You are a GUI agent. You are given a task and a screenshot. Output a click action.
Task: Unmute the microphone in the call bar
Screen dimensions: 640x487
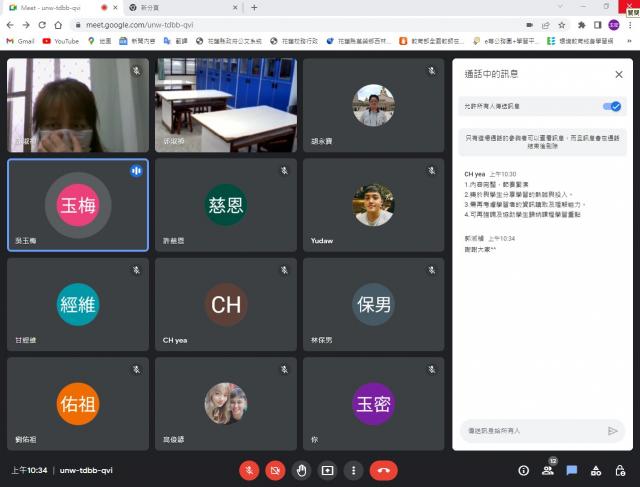[x=249, y=469]
